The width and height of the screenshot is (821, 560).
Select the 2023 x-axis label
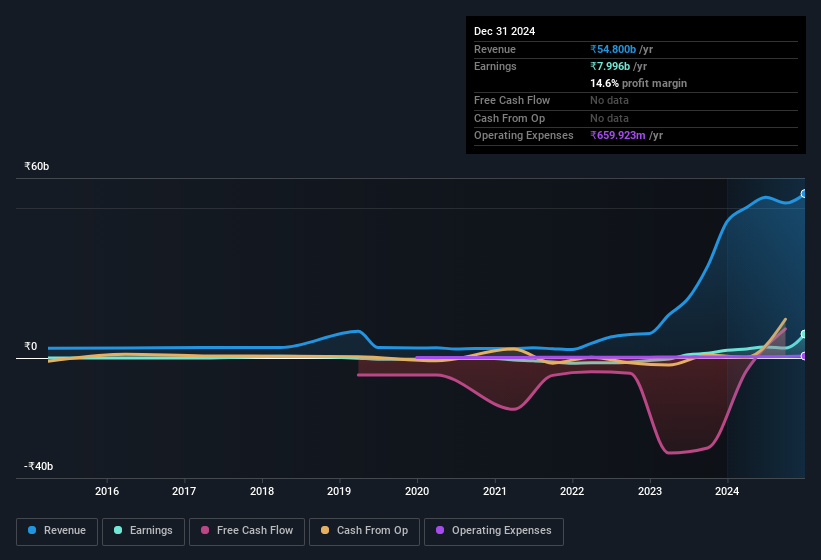click(x=650, y=491)
